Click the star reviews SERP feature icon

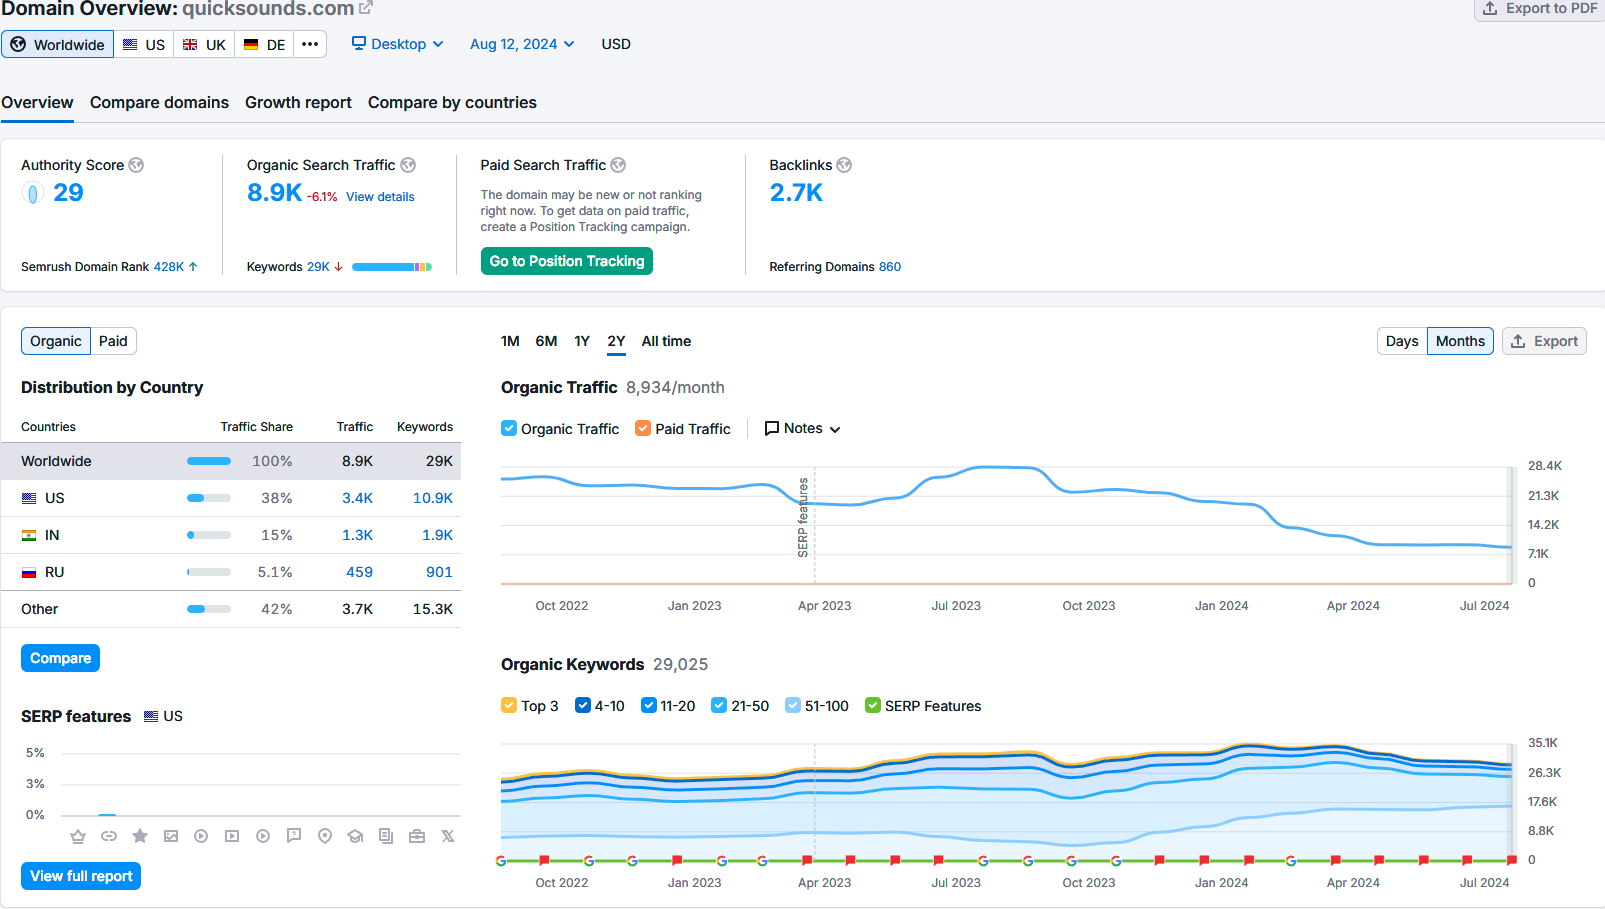click(x=140, y=836)
